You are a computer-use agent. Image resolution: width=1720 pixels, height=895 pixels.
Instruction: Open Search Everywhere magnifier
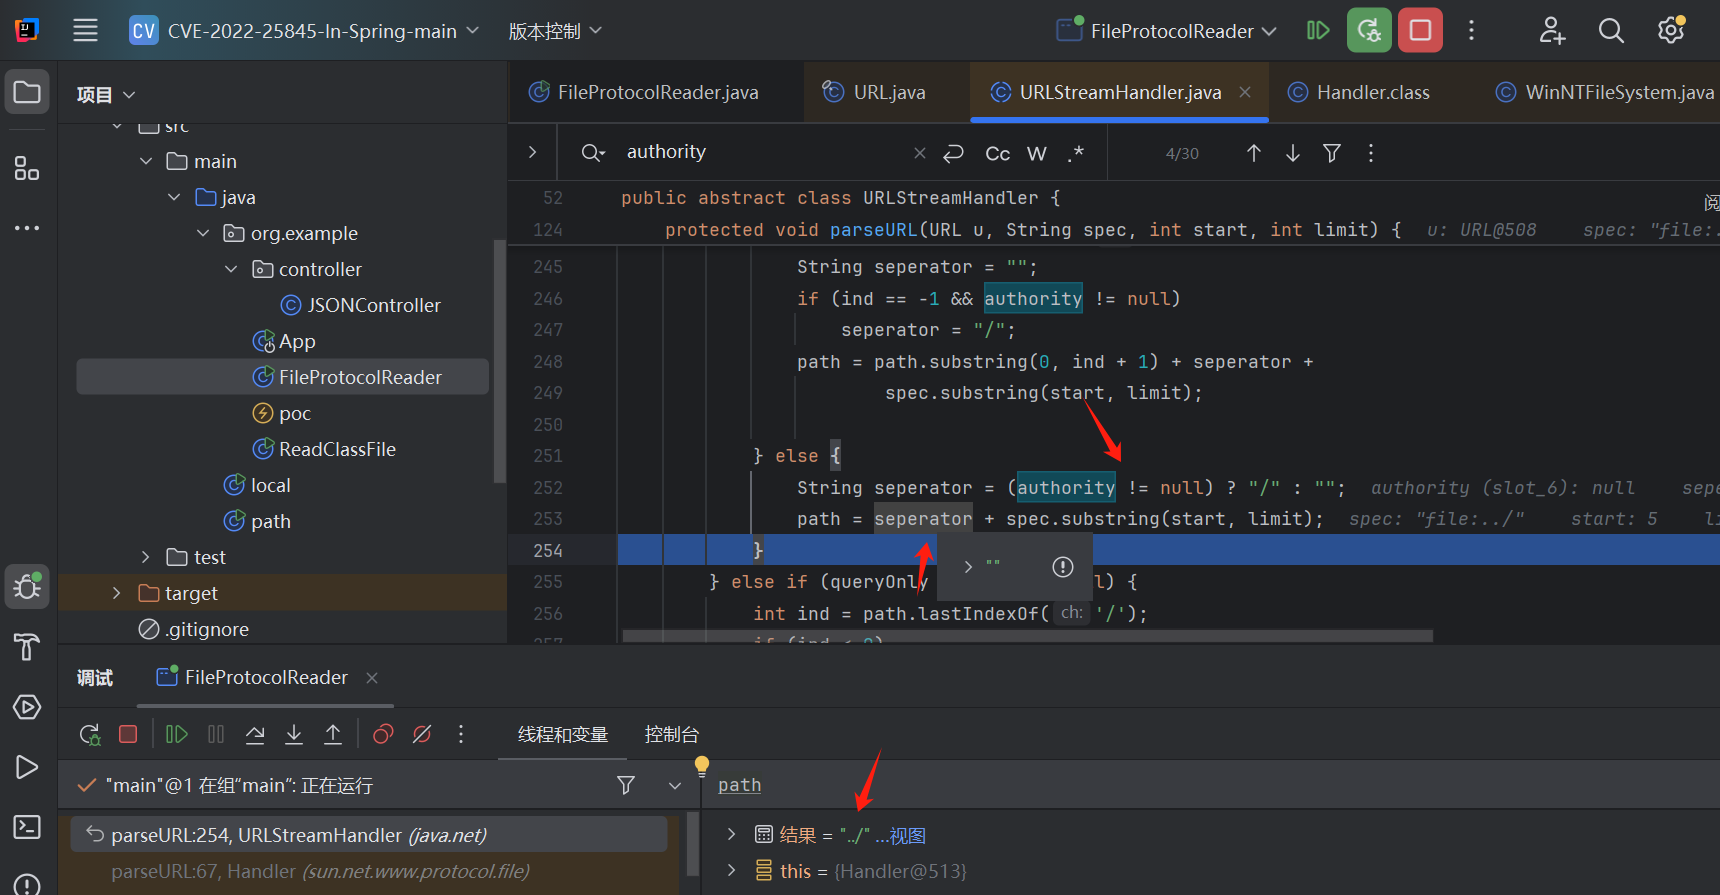click(x=1611, y=30)
